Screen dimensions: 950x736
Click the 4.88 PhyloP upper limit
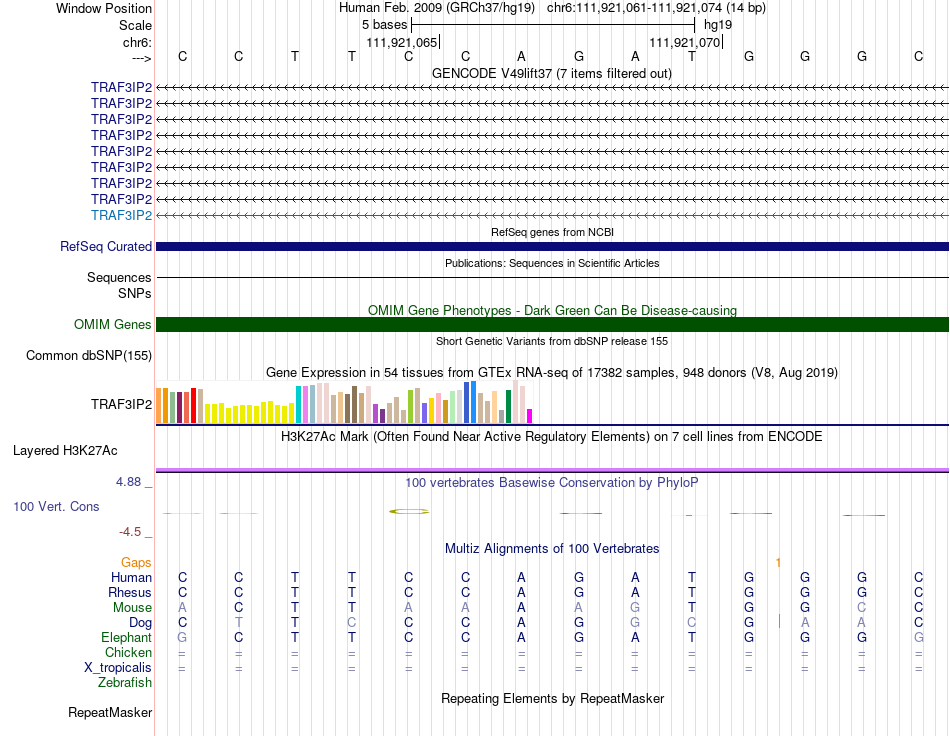128,482
